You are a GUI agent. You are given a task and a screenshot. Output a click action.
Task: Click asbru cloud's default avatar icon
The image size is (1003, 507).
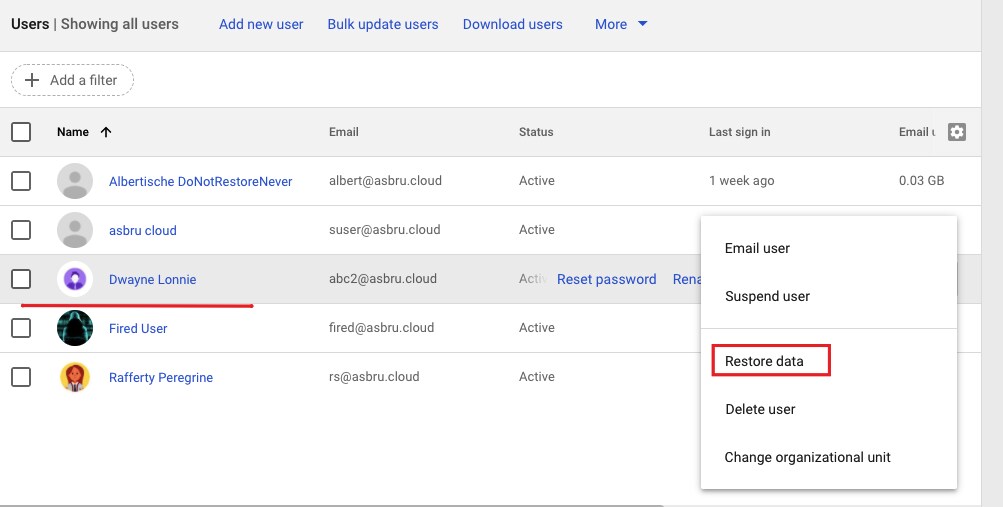coord(75,230)
